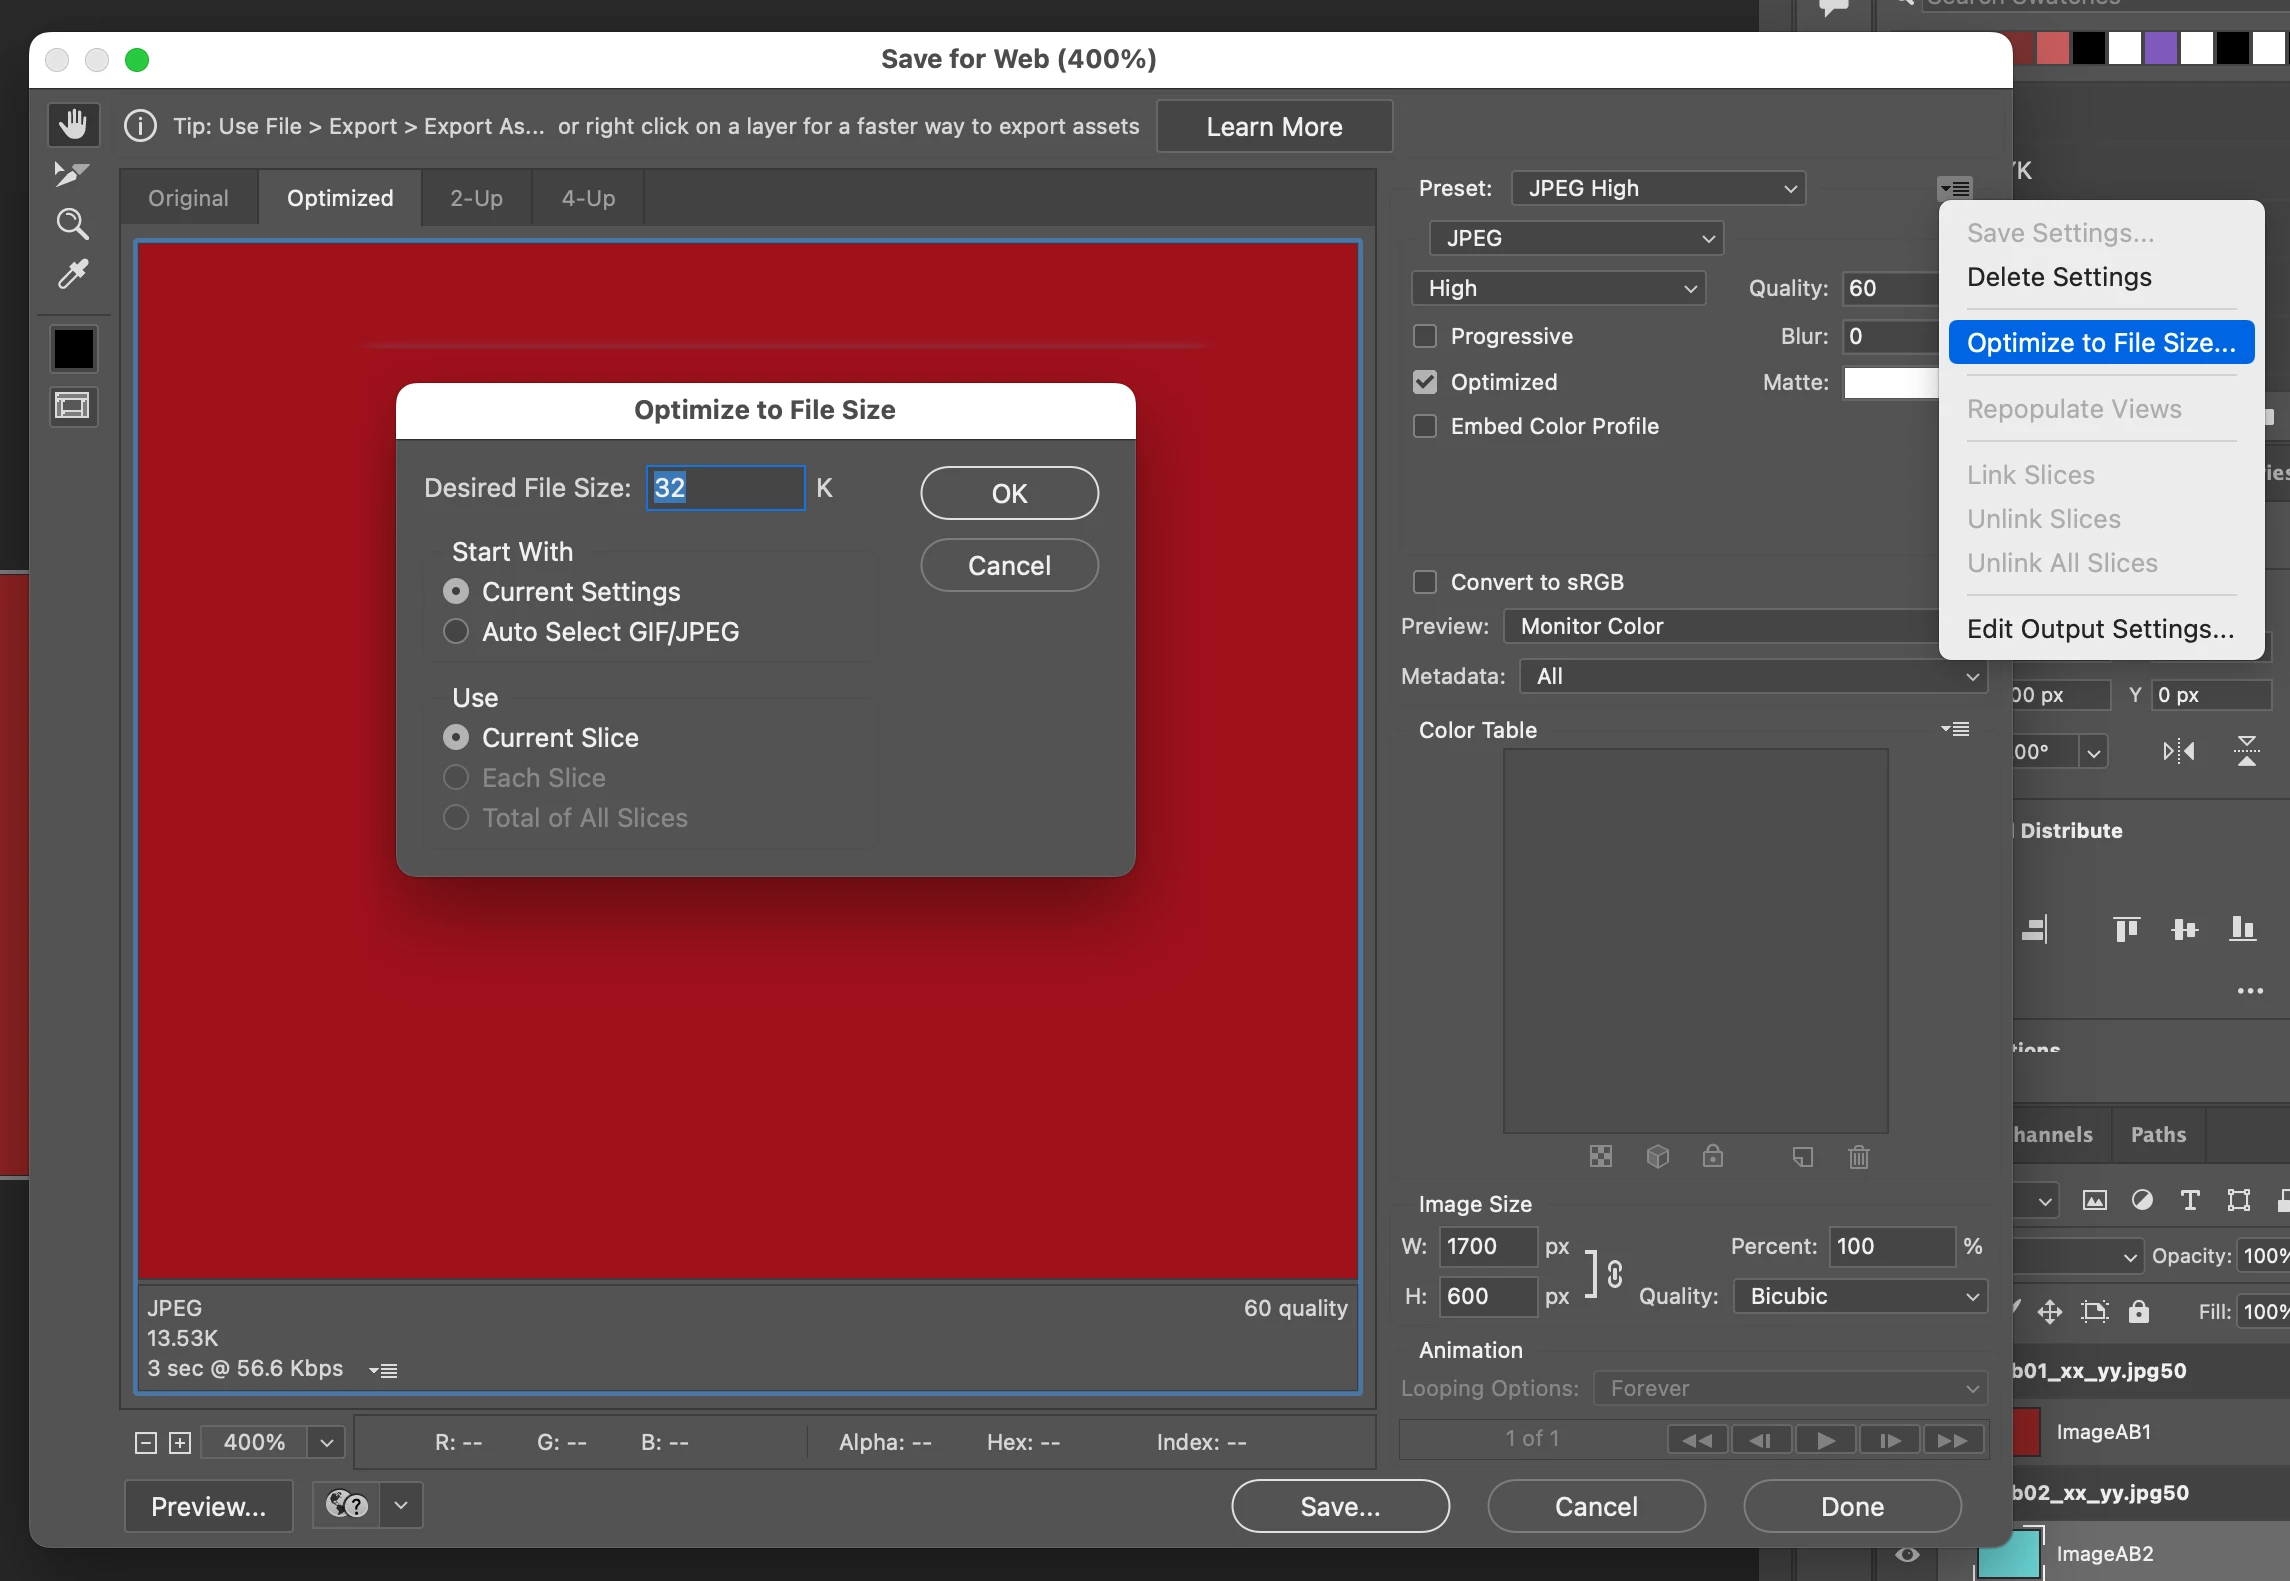Toggle slices visibility icon
2290x1581 pixels.
(x=73, y=406)
